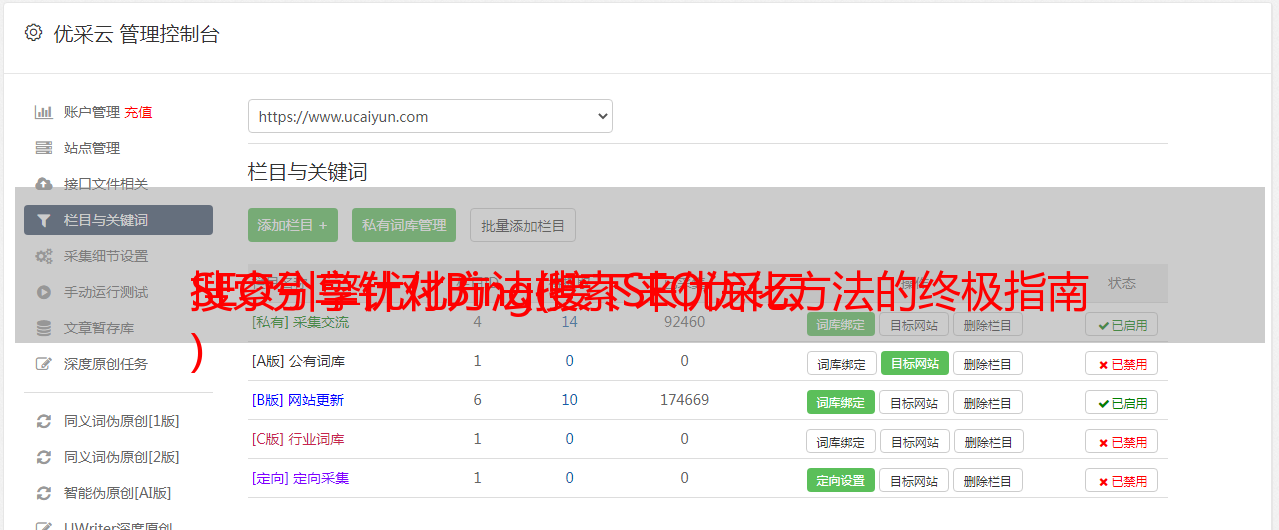Open 文章暂存库 page
Viewport: 1279px width, 530px height.
coord(99,328)
